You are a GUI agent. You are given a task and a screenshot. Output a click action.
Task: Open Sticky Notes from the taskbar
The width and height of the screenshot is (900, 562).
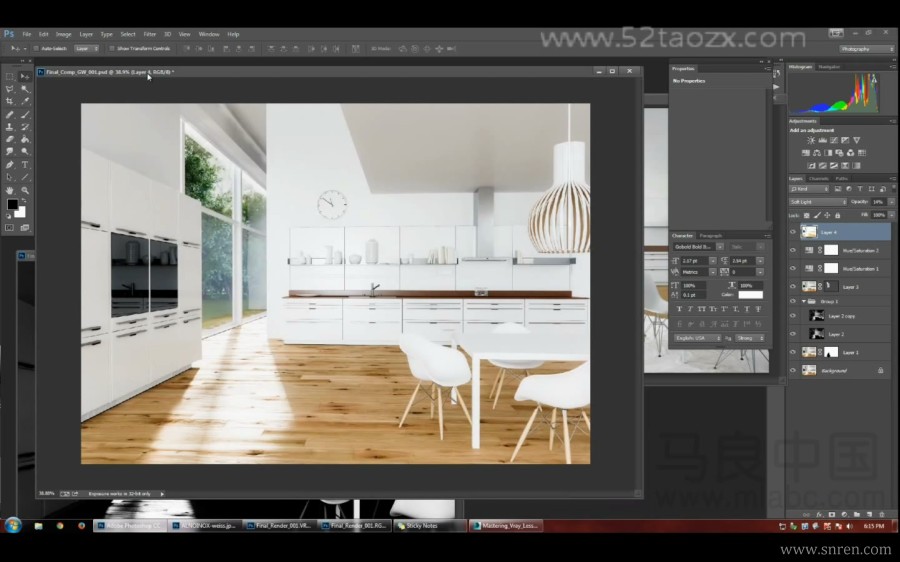[430, 525]
